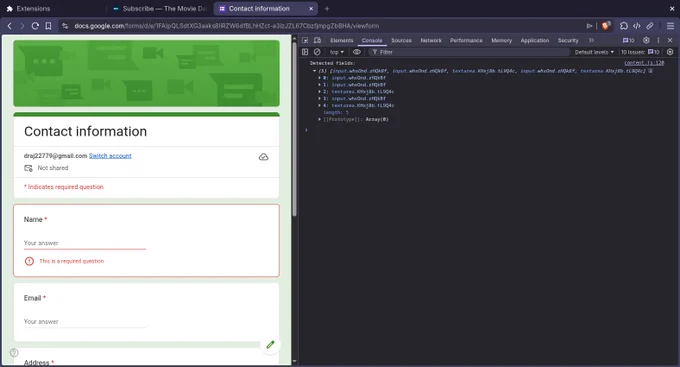Screen dimensions: 680x367
Task: Open a new browser tab
Action: [x=327, y=9]
